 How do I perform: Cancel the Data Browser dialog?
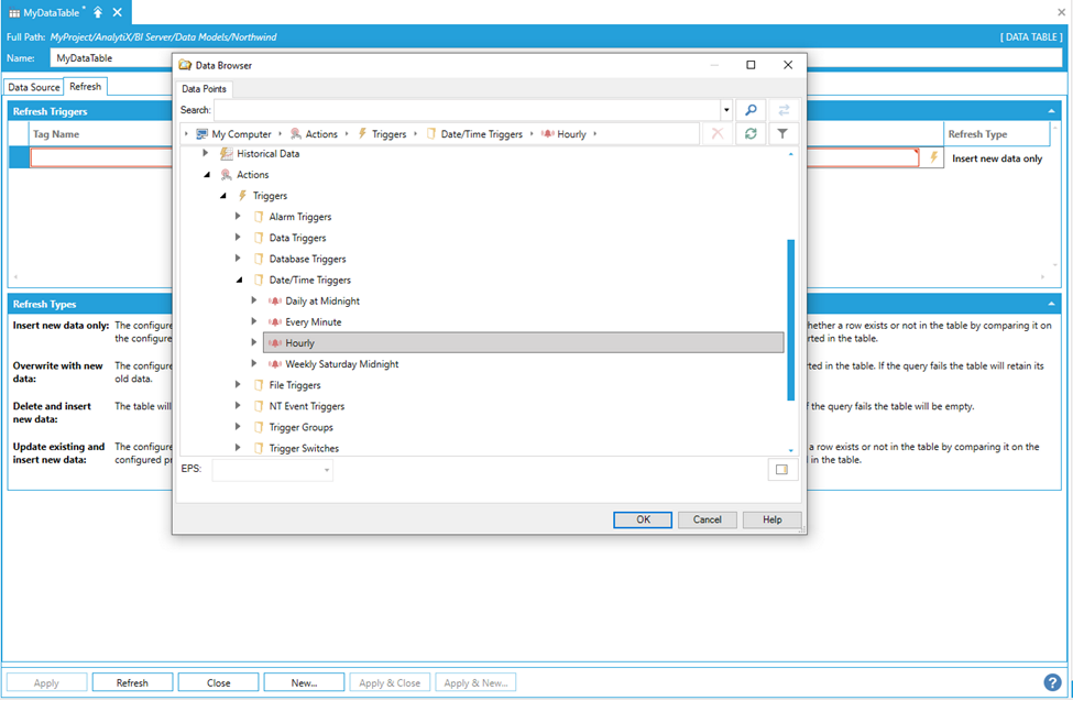[707, 520]
